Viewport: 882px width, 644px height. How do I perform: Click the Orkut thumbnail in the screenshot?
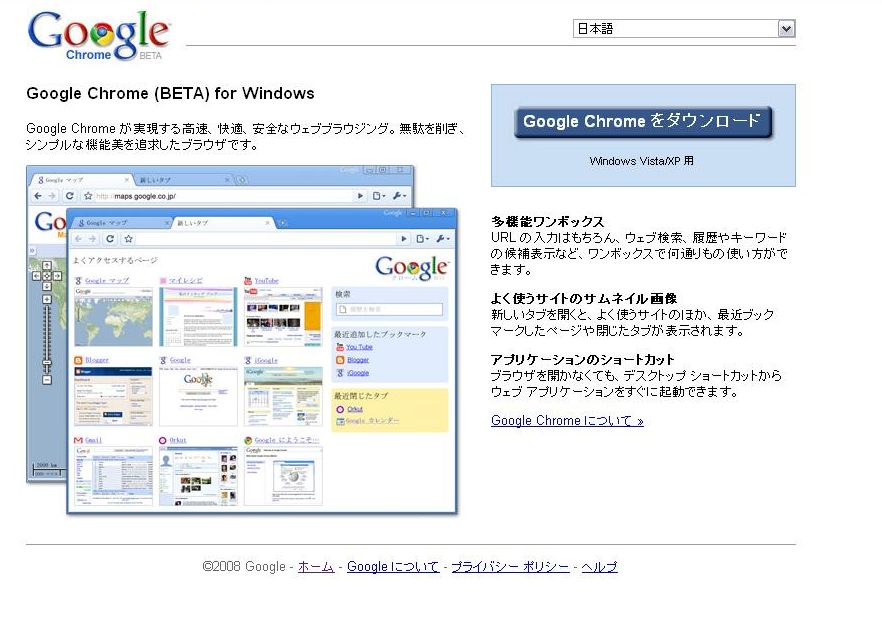pos(198,476)
